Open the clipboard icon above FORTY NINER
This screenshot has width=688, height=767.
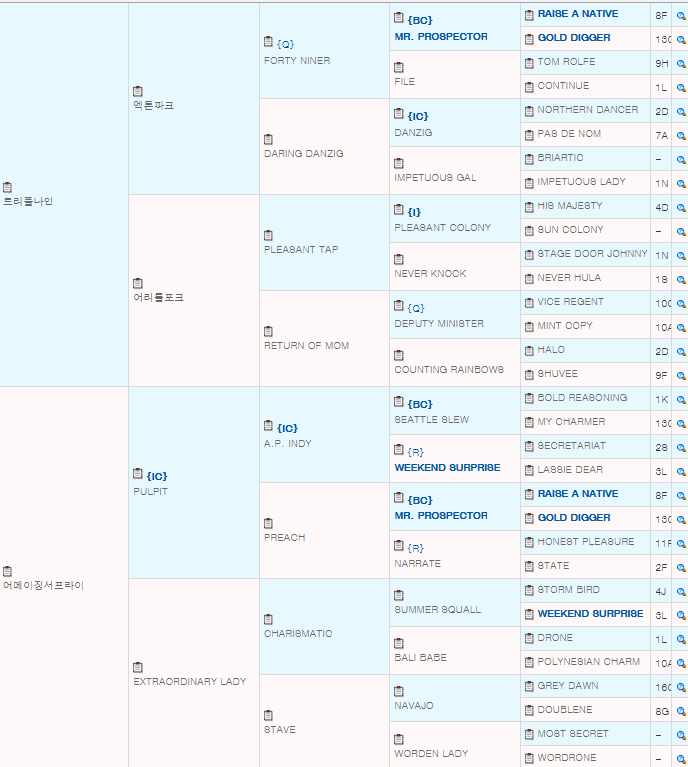268,42
